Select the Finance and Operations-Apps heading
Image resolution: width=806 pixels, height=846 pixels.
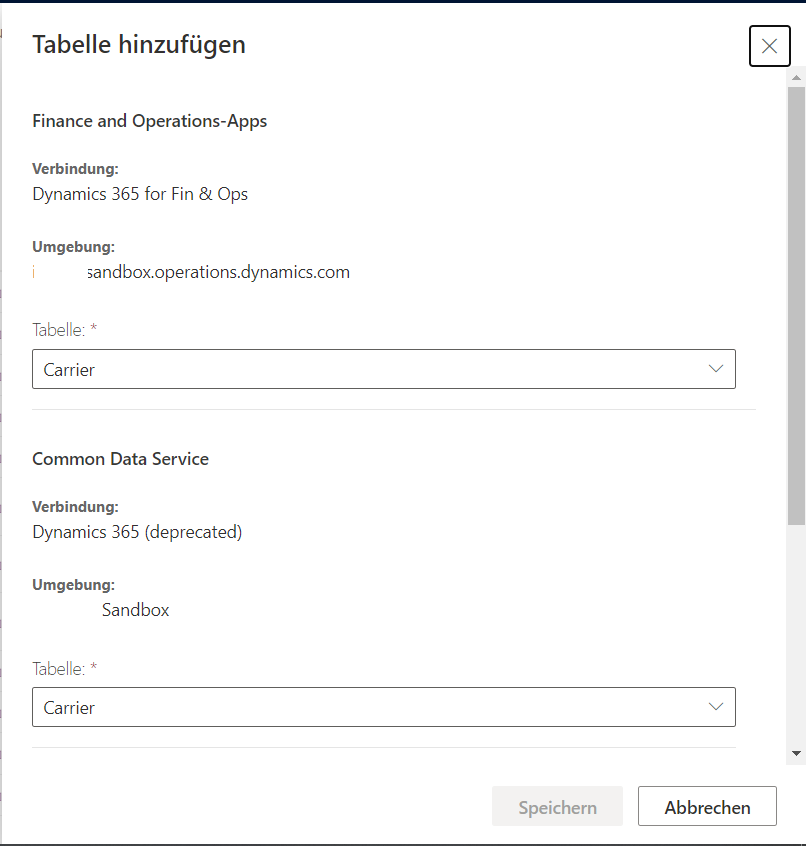click(x=149, y=121)
